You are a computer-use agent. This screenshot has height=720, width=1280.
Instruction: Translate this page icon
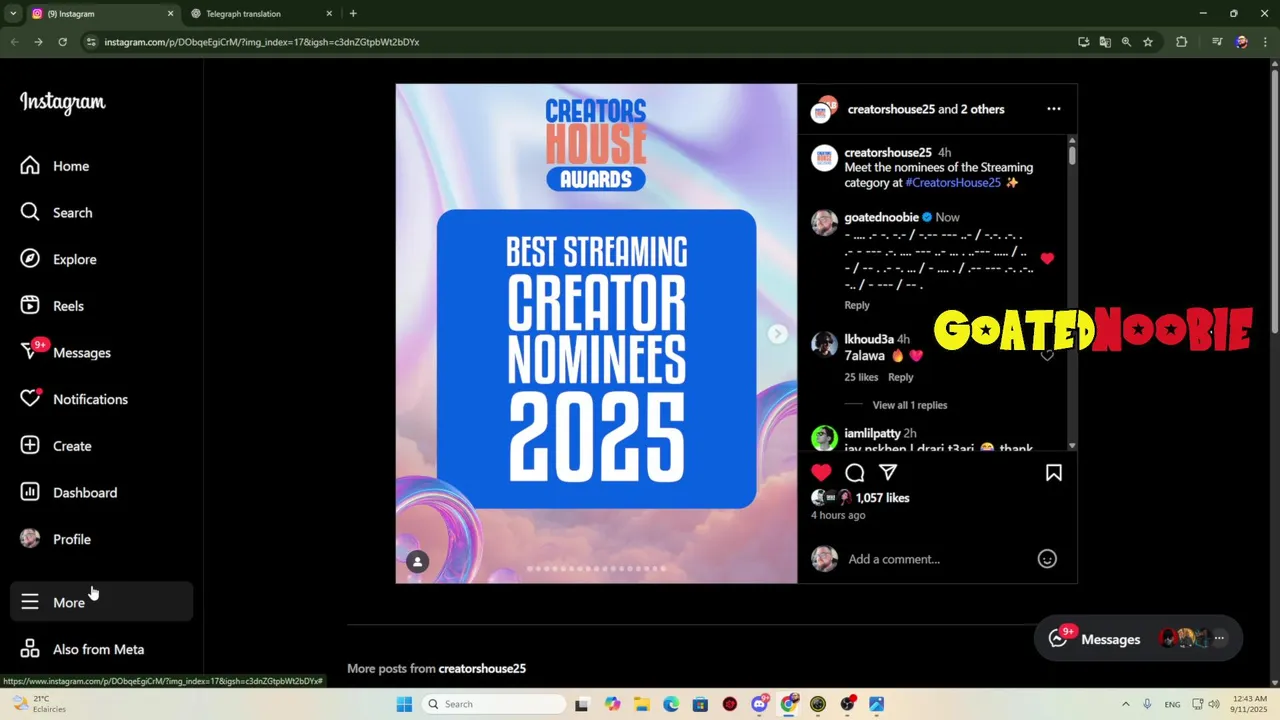(x=1105, y=42)
